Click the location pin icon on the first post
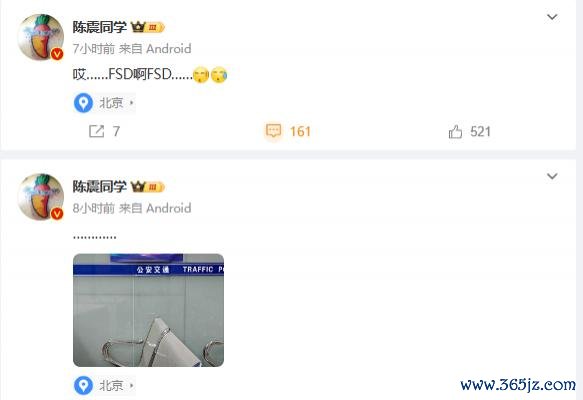 83,103
